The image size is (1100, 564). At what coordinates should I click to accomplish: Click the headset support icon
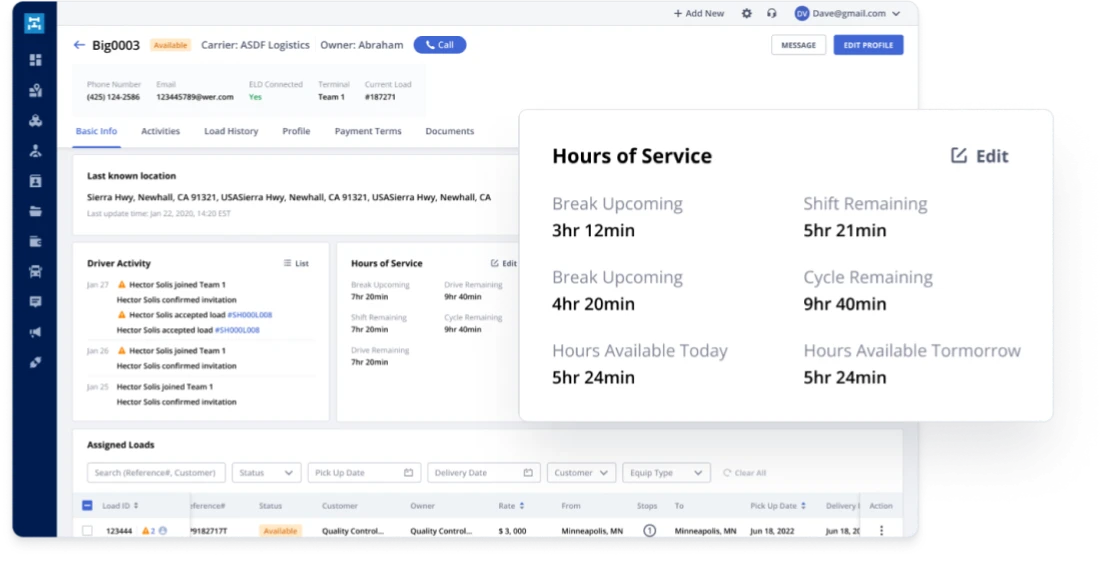(771, 14)
